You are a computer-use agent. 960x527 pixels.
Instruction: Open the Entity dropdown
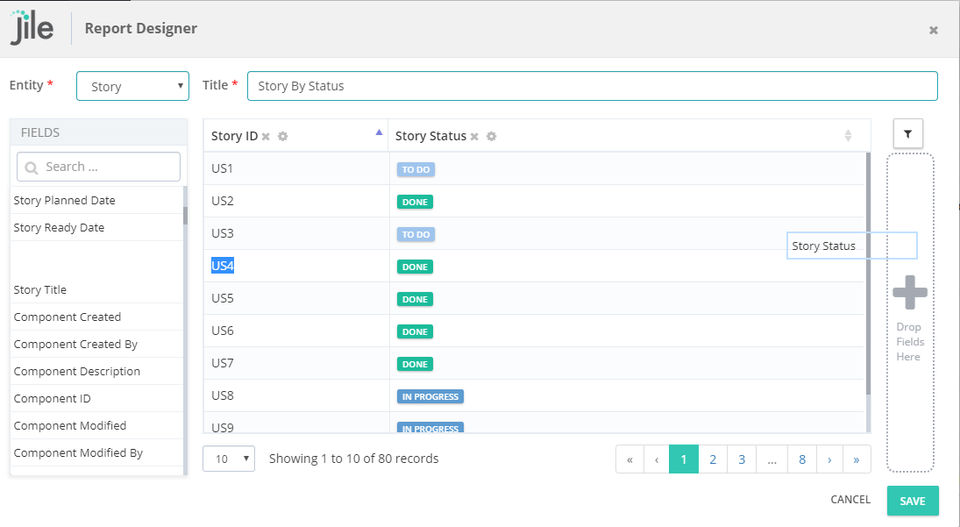pyautogui.click(x=133, y=86)
